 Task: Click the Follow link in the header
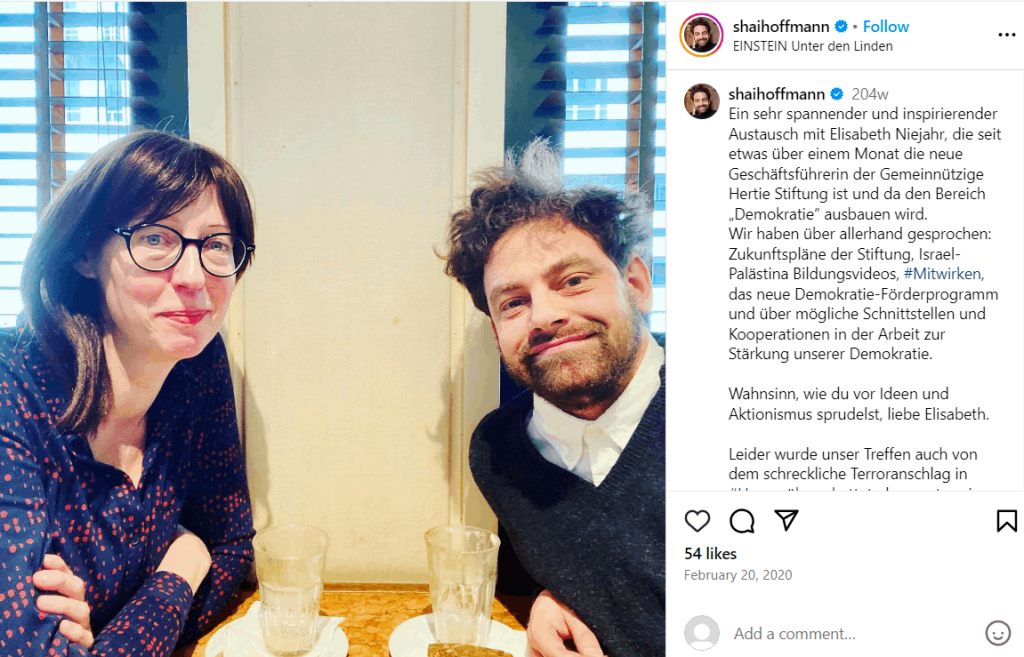click(886, 27)
